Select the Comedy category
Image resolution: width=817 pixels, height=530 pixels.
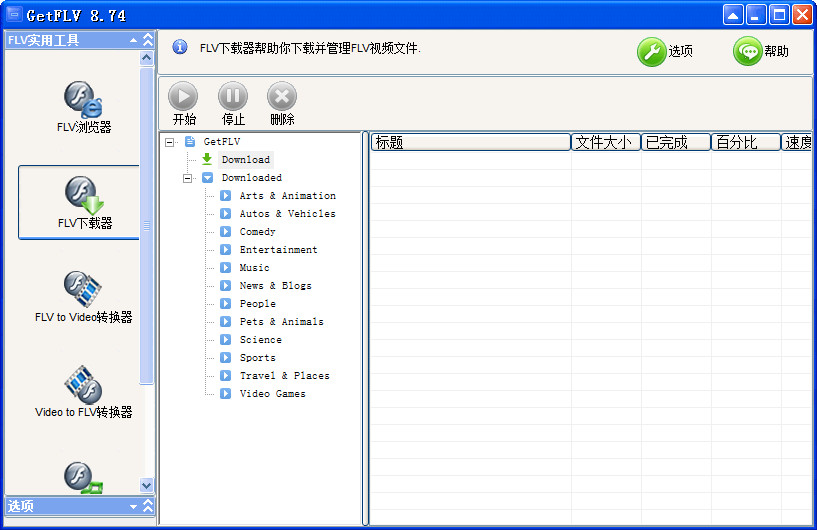(257, 231)
